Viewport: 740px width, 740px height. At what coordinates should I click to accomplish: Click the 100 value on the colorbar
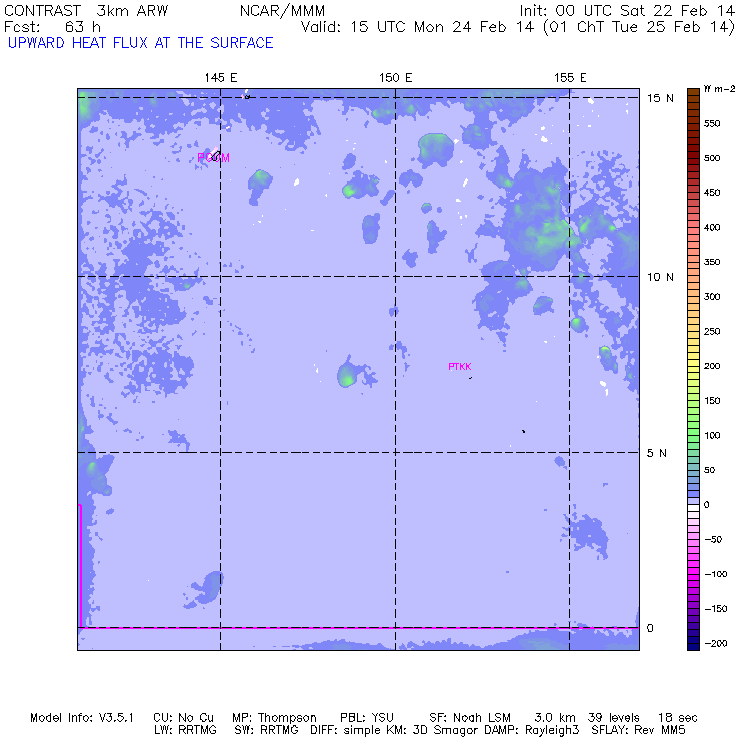click(x=712, y=436)
